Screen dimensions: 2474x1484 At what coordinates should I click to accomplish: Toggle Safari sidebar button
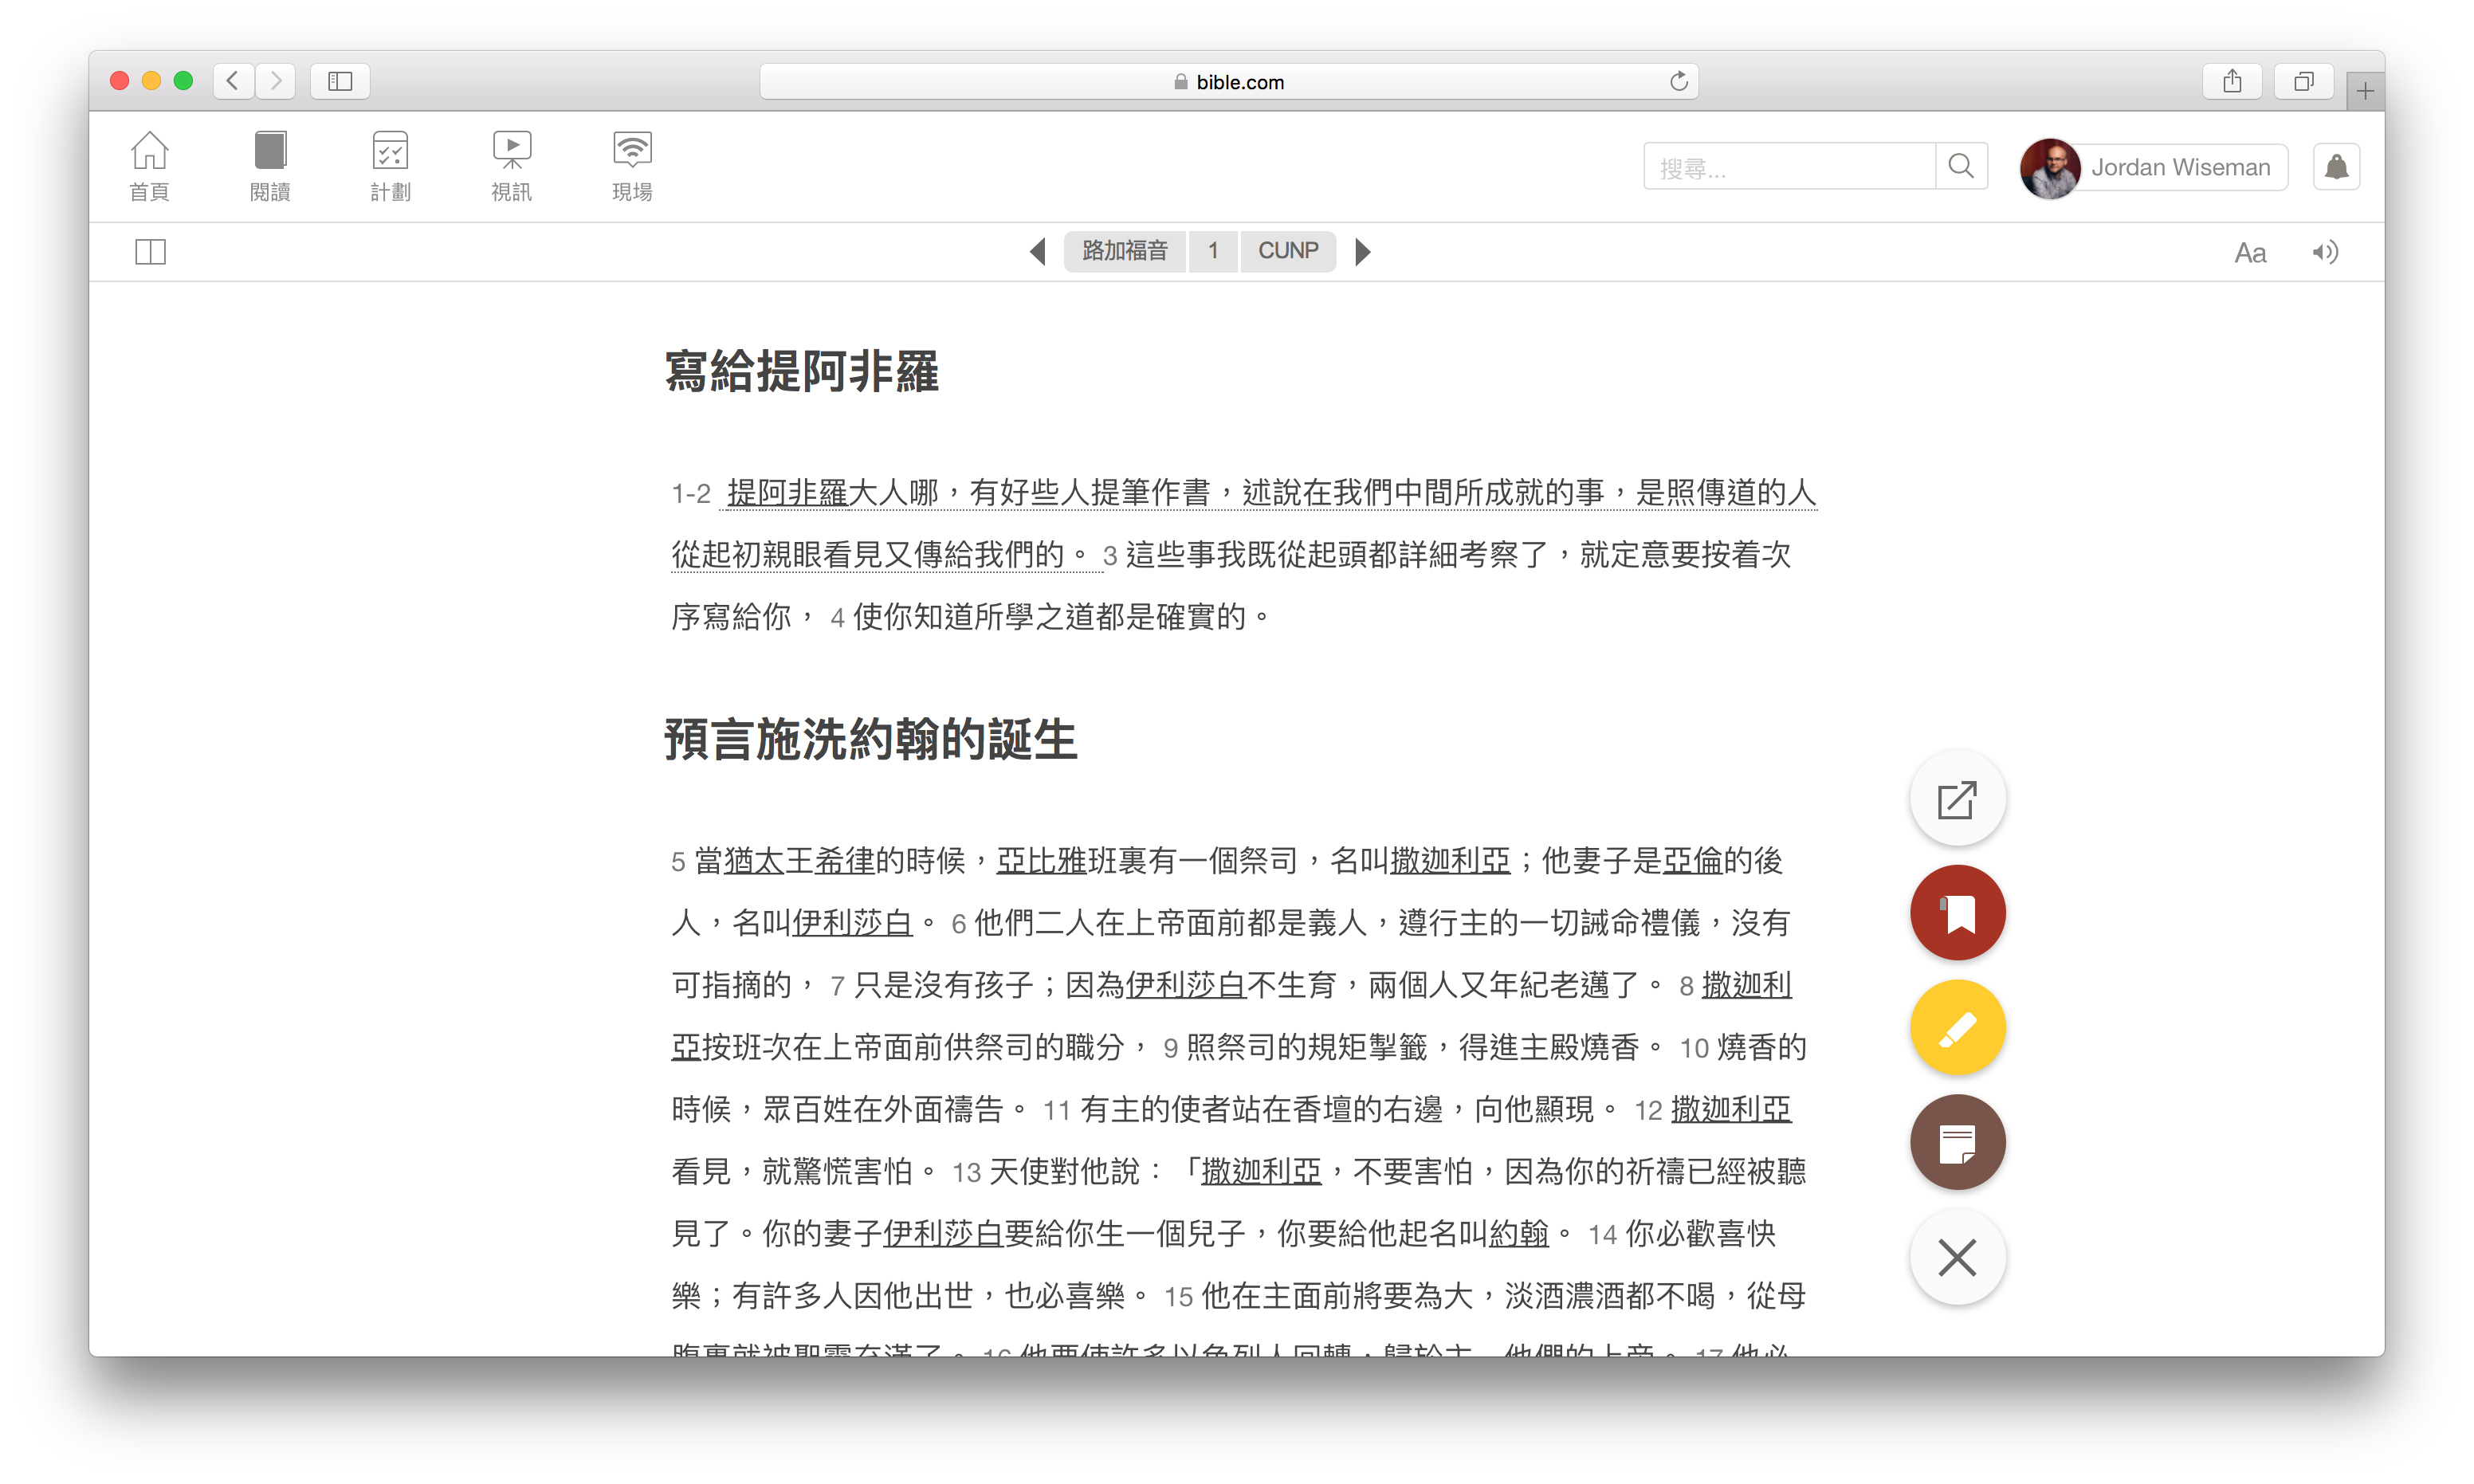point(340,81)
